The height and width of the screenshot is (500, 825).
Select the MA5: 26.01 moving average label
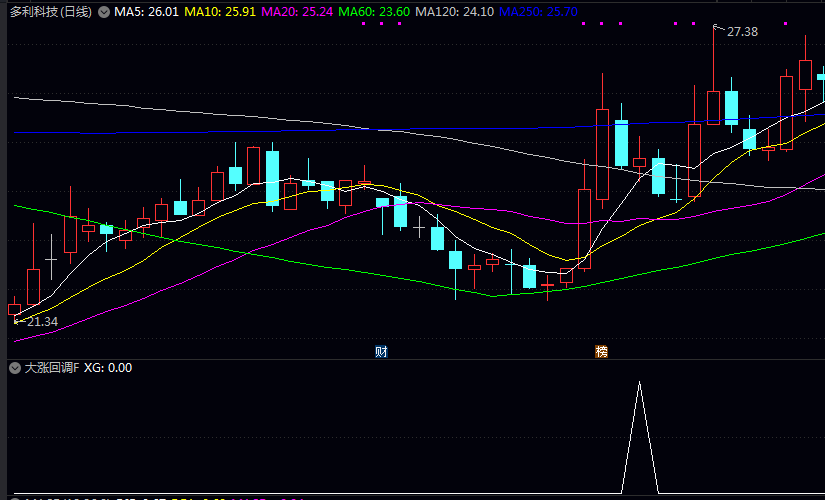(x=146, y=12)
